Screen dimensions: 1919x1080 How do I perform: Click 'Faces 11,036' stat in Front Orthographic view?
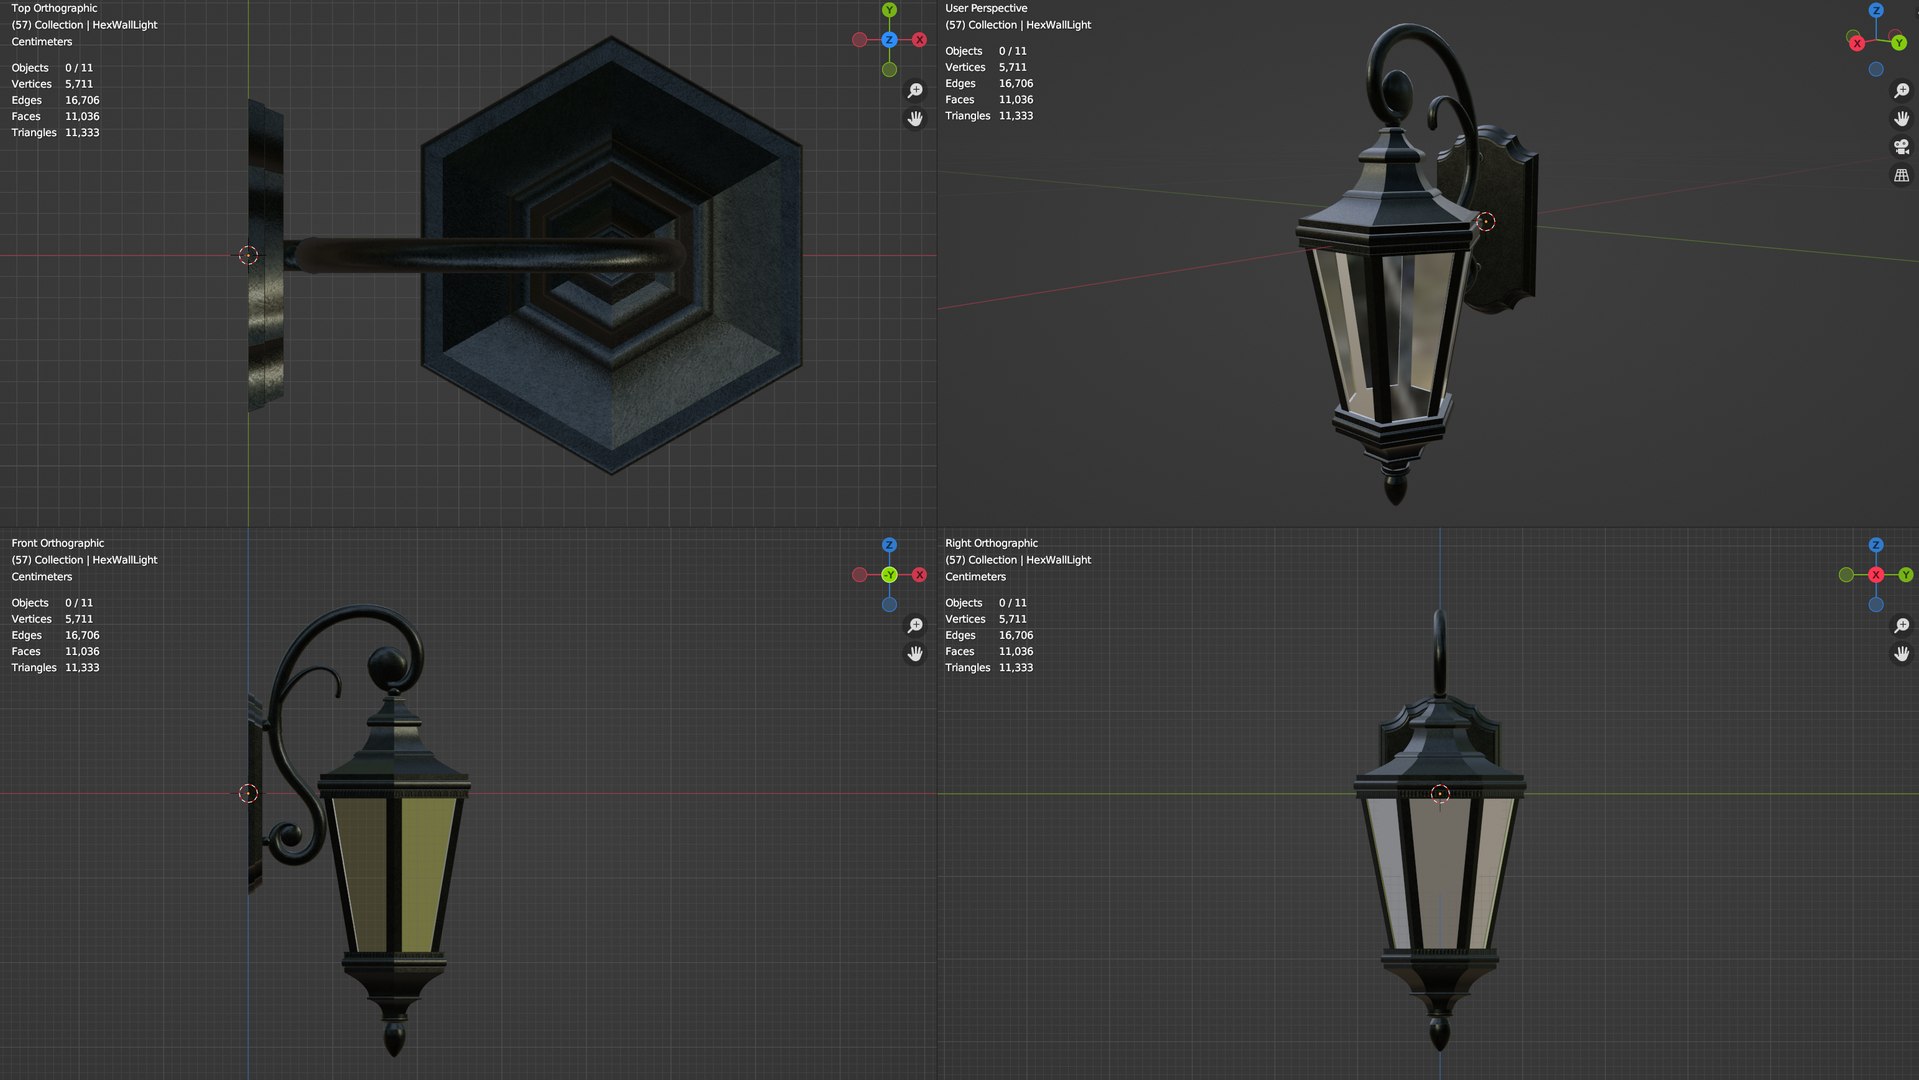click(55, 651)
